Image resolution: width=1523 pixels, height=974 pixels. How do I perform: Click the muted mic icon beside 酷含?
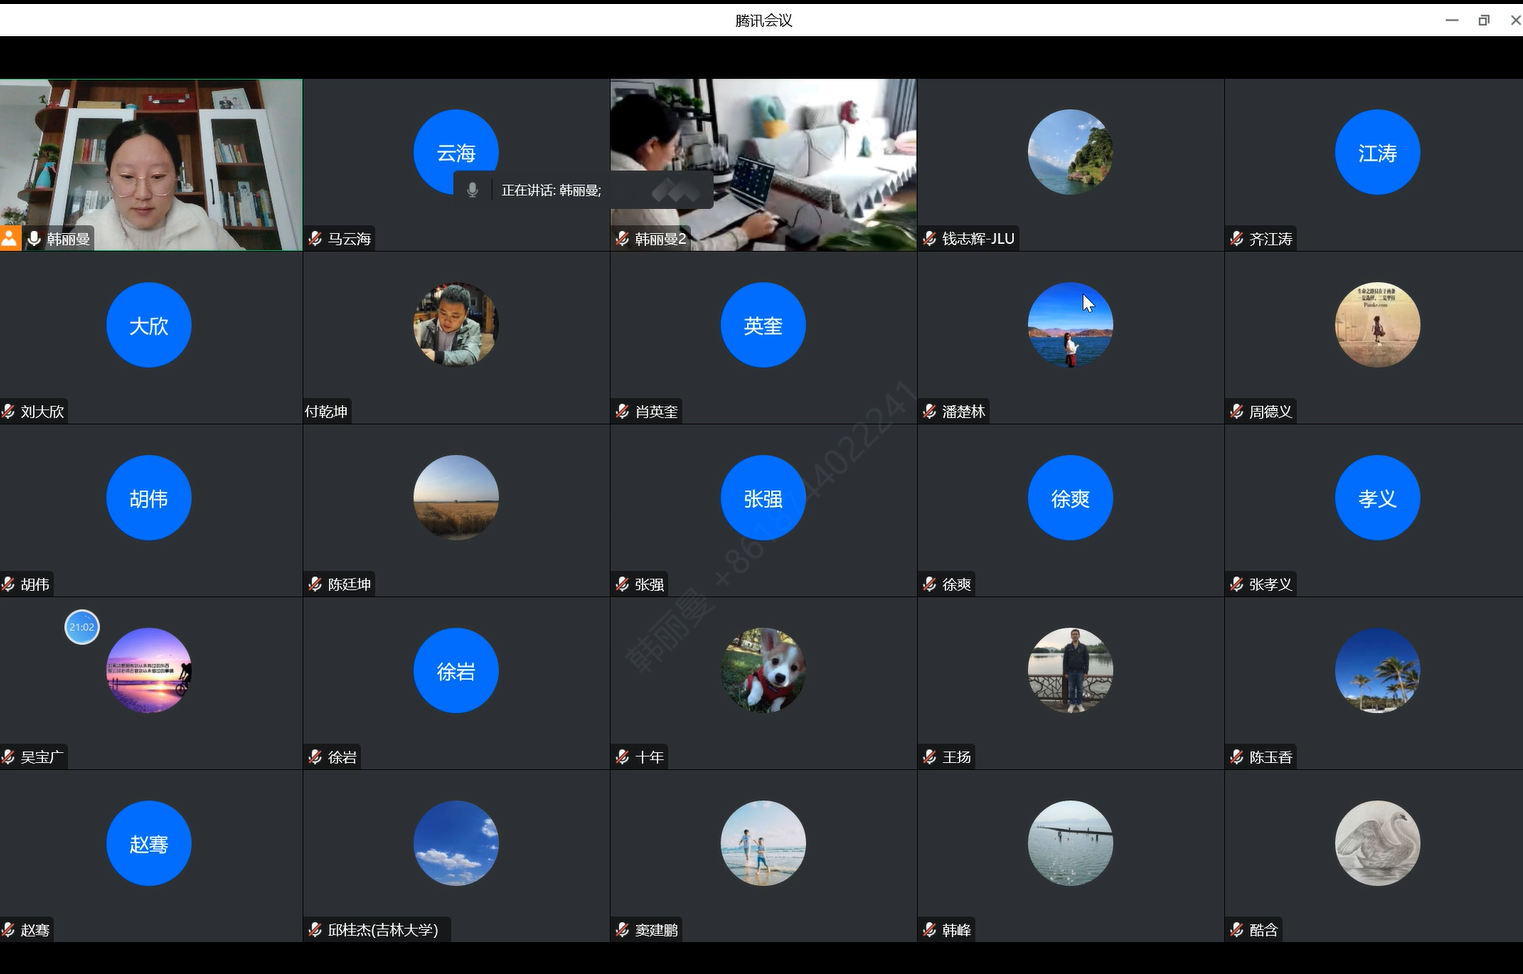1237,930
